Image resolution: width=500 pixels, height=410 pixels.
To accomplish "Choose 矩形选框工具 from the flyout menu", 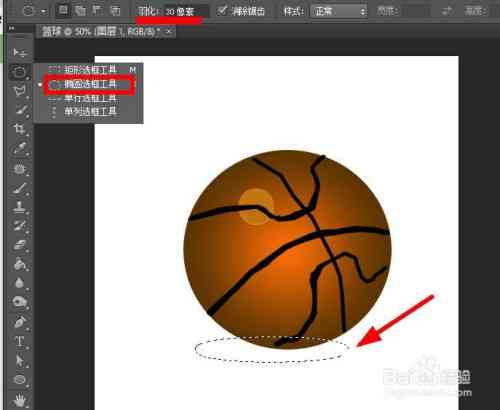I will tap(89, 70).
